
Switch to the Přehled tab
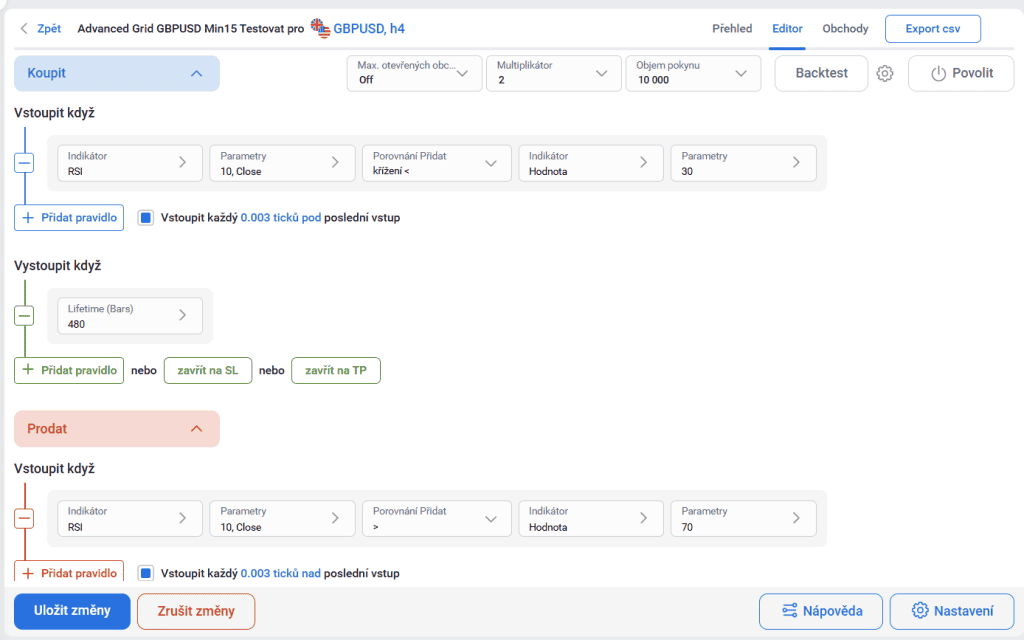point(732,28)
